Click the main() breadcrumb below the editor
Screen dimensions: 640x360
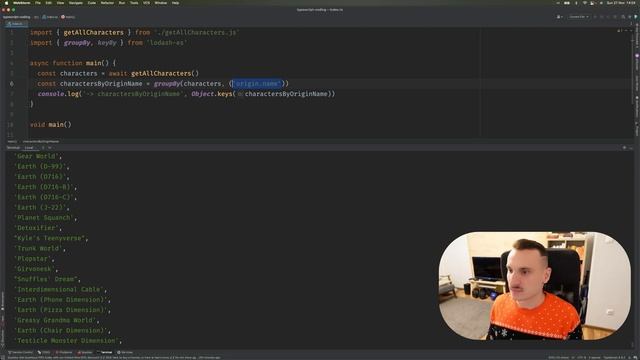(12, 142)
